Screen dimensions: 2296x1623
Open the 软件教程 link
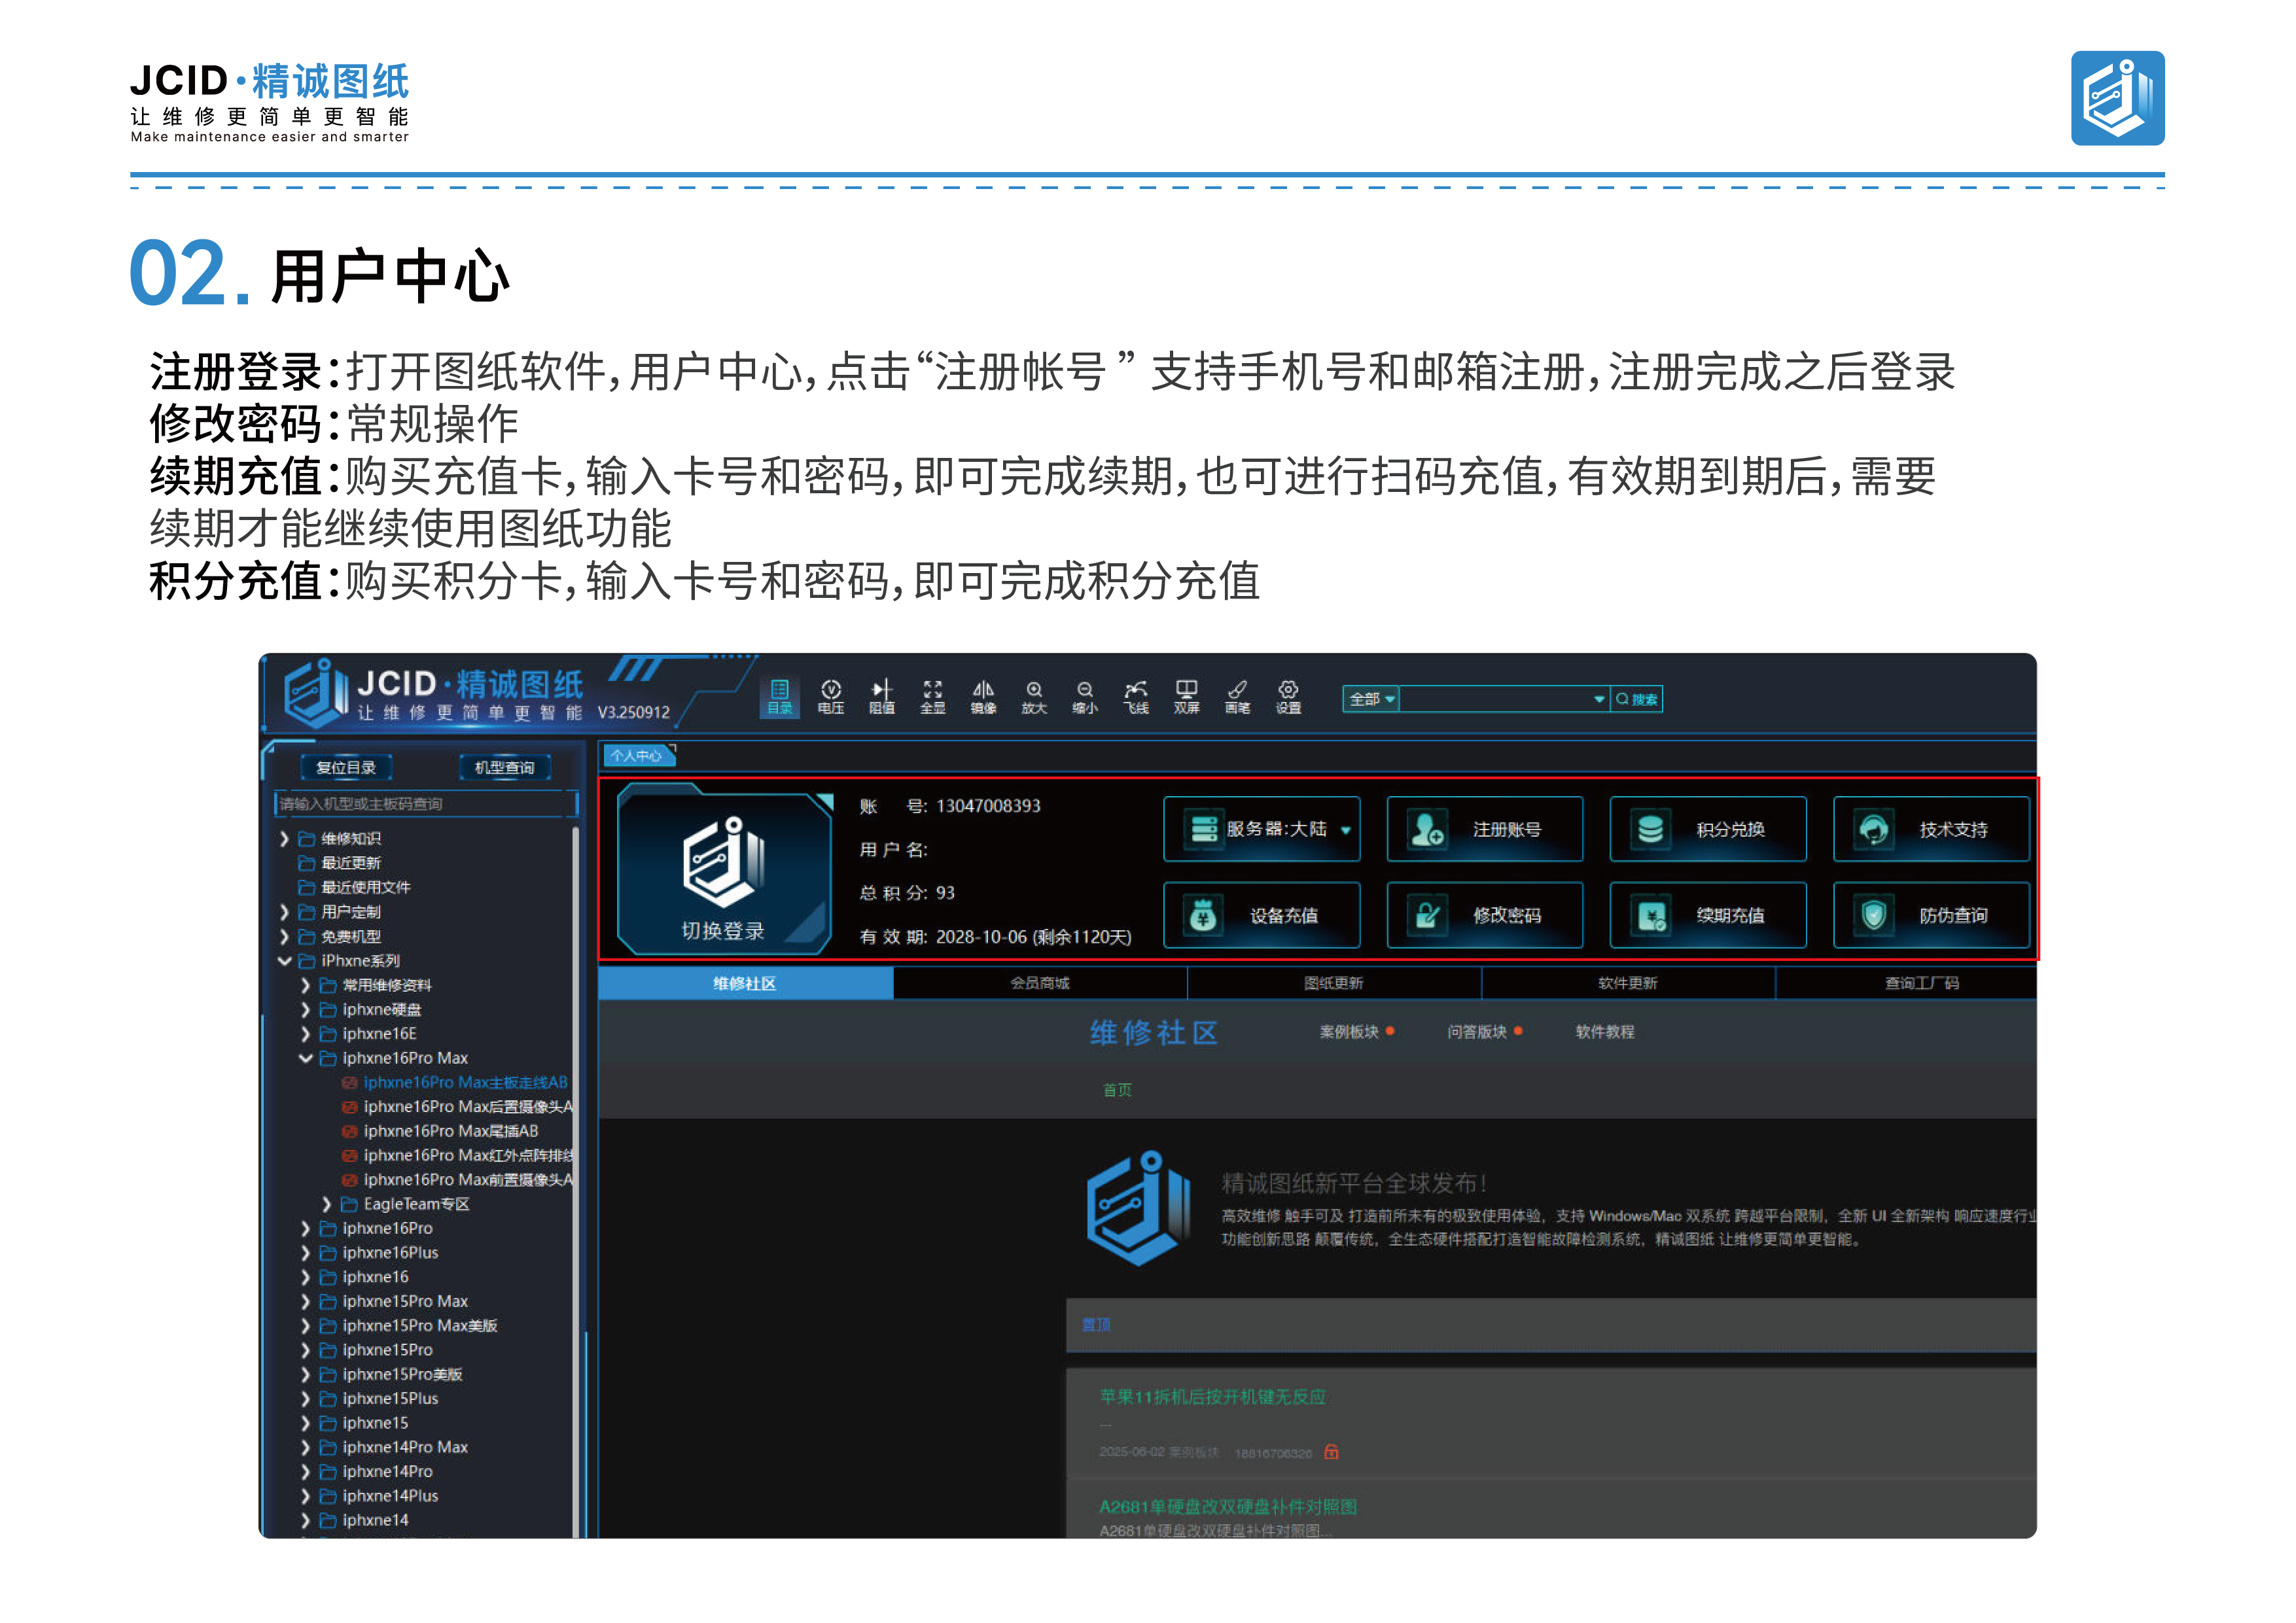point(1605,1031)
